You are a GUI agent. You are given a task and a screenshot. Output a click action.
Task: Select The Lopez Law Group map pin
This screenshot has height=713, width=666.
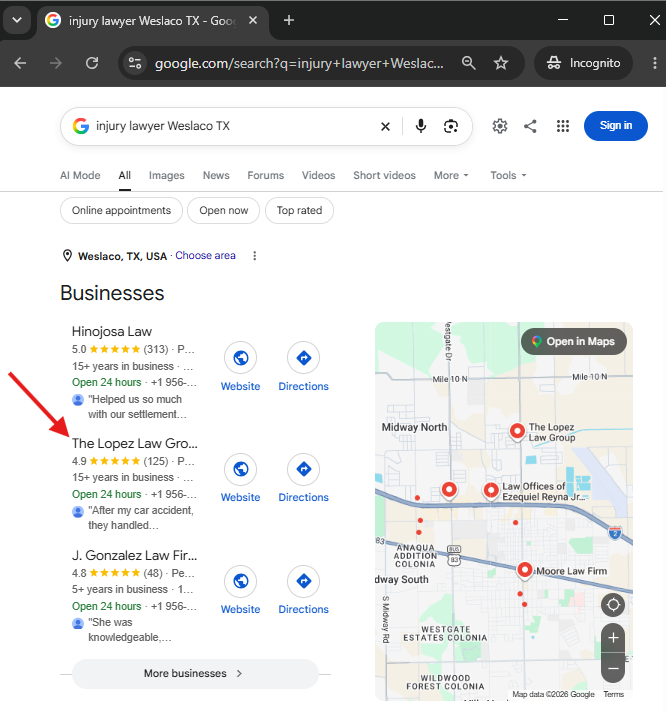(517, 431)
